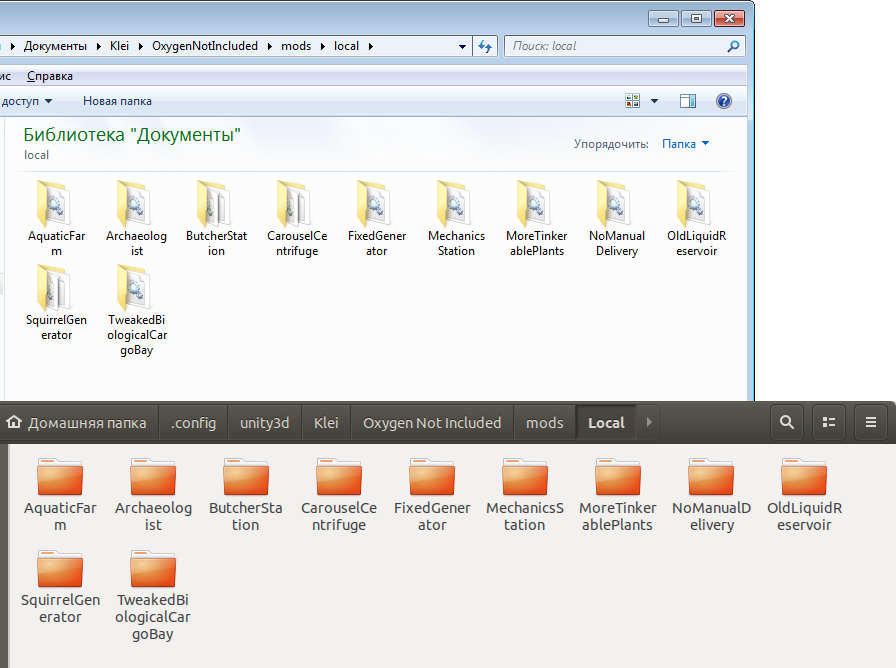
Task: Click the change view icon in Explorer
Action: click(x=633, y=101)
